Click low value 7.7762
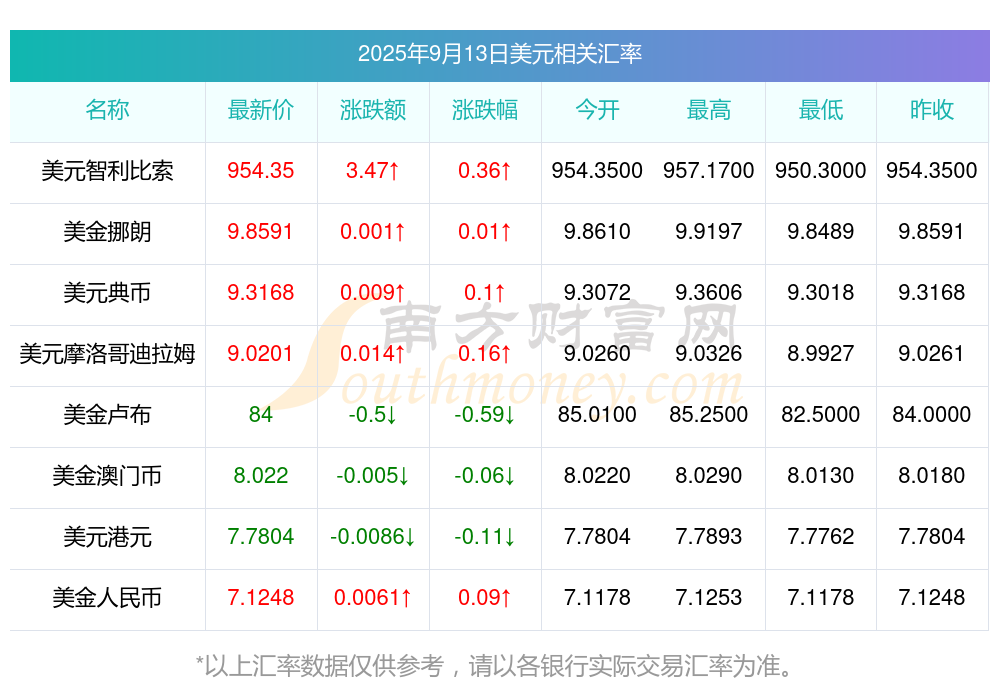The height and width of the screenshot is (698, 1000). 821,537
